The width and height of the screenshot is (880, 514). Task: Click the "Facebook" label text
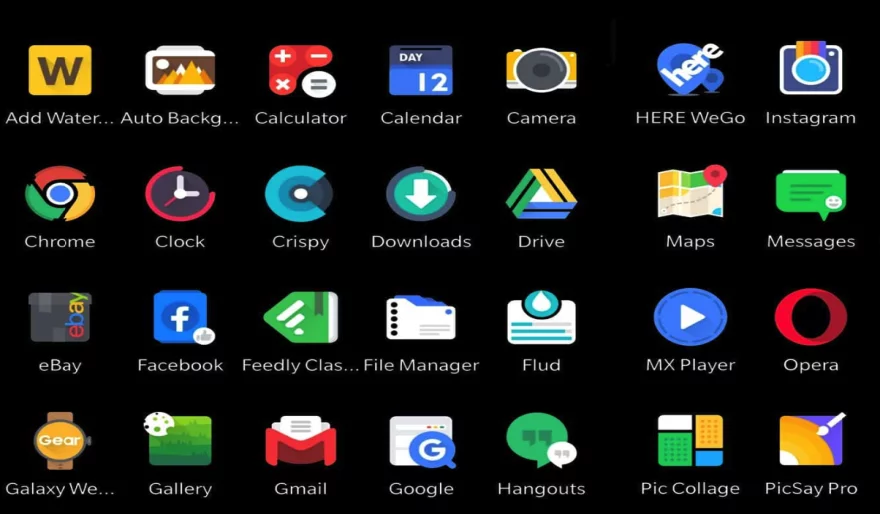[x=180, y=365]
